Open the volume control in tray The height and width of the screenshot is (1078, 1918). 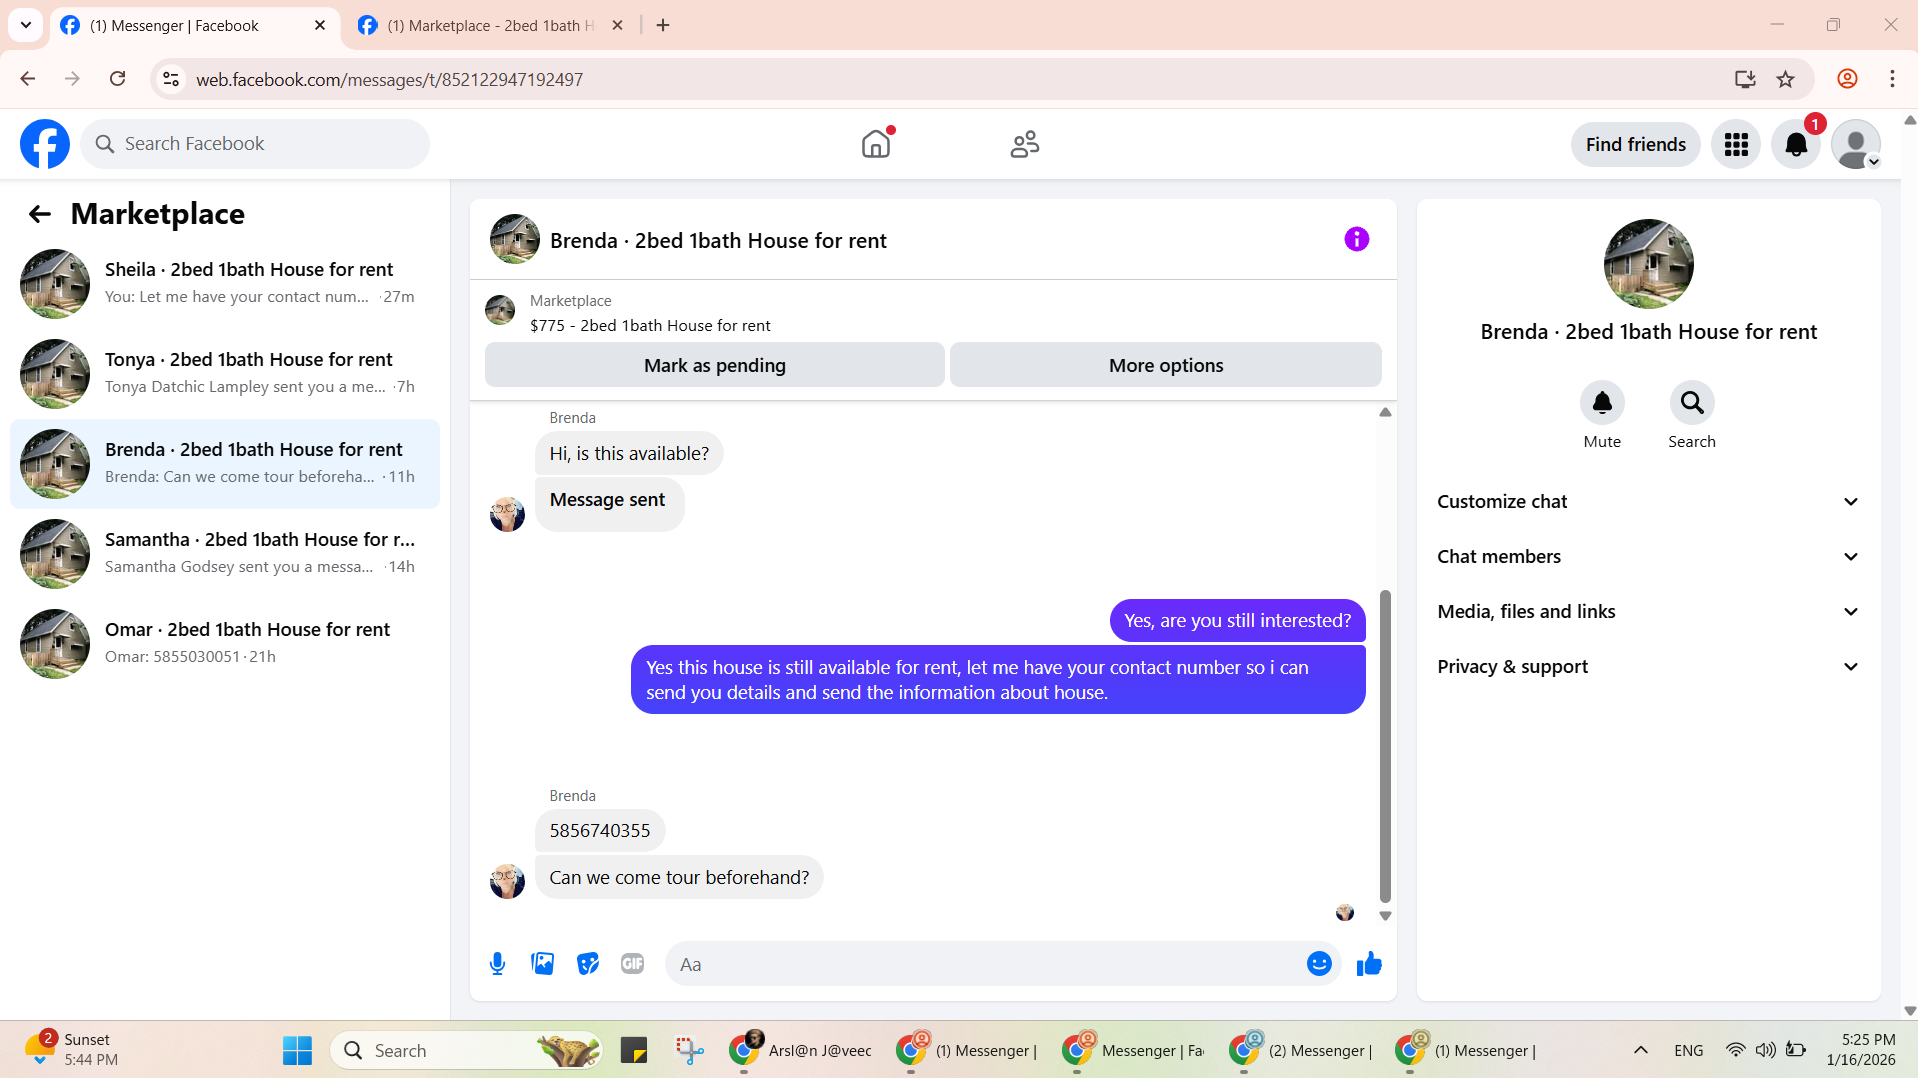coord(1766,1050)
